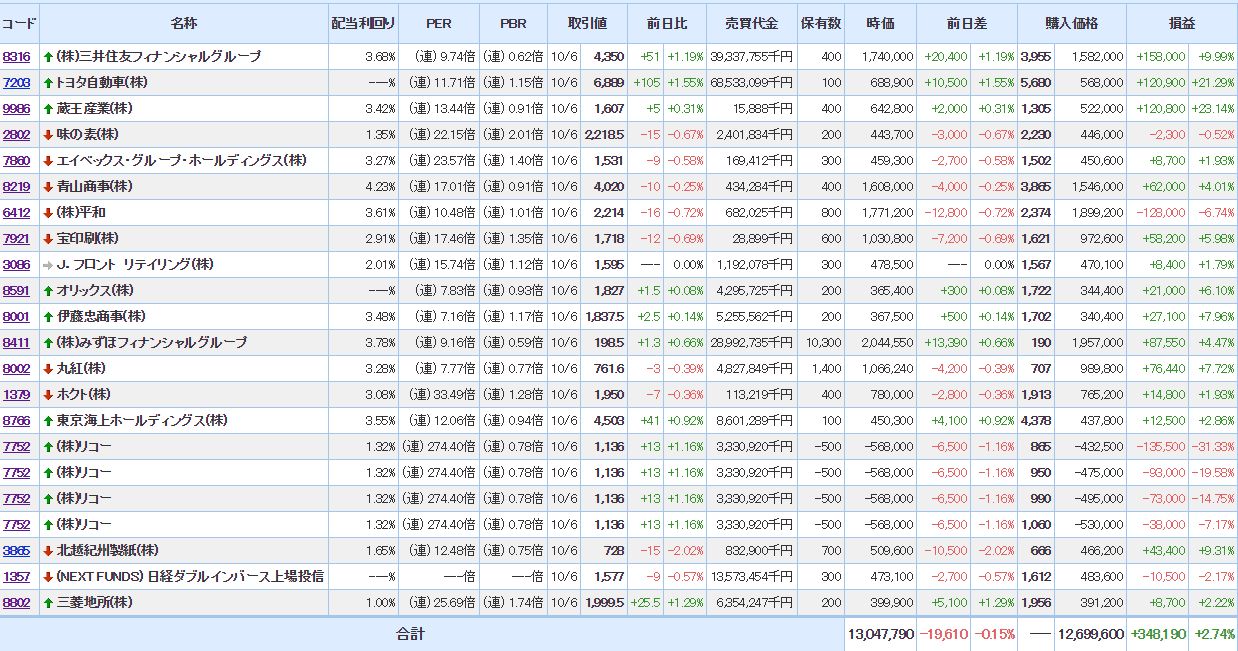Click the PER column header

click(438, 22)
